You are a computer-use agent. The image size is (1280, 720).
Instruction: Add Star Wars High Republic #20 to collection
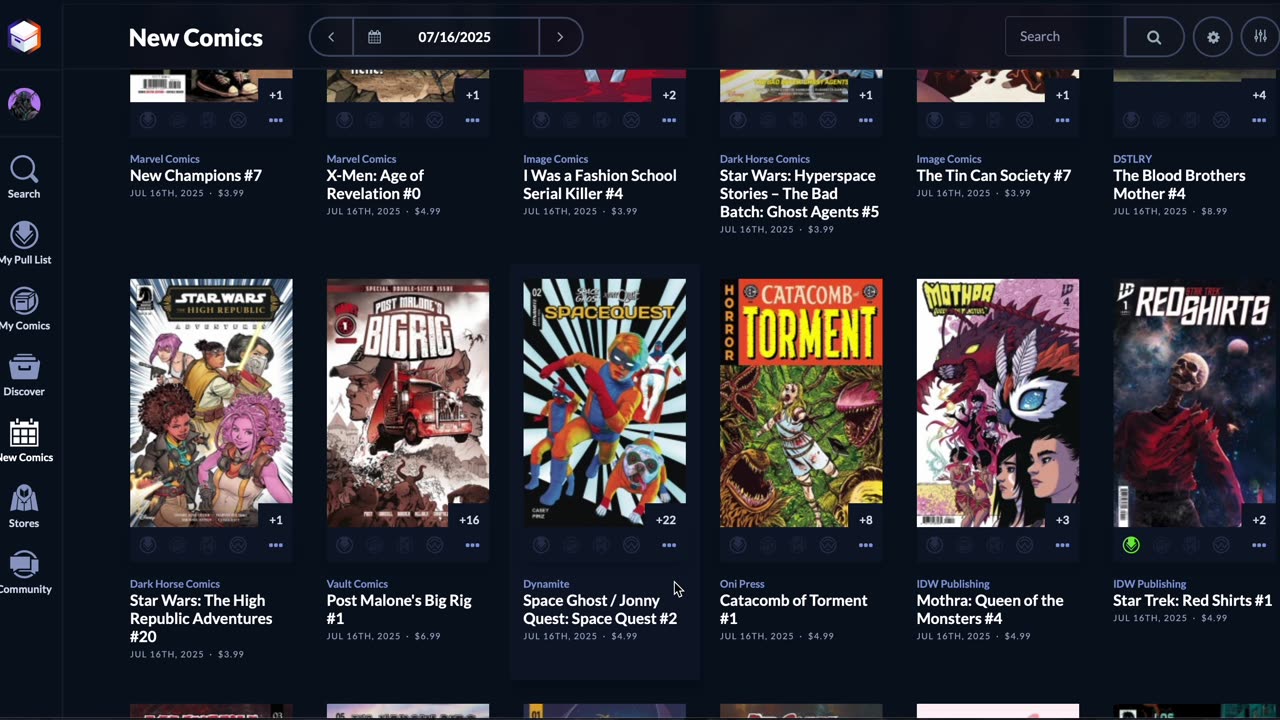178,545
